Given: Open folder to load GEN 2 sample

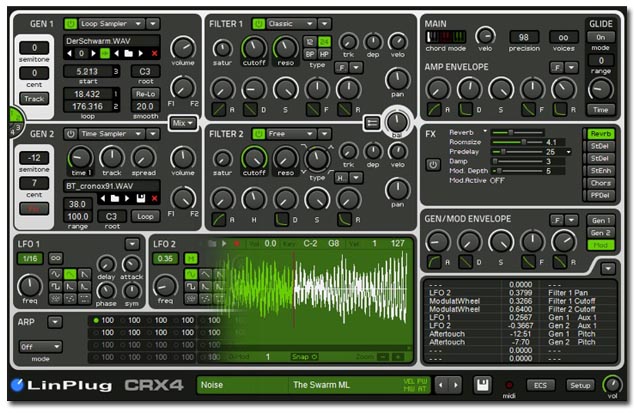Looking at the screenshot, I should (115, 199).
